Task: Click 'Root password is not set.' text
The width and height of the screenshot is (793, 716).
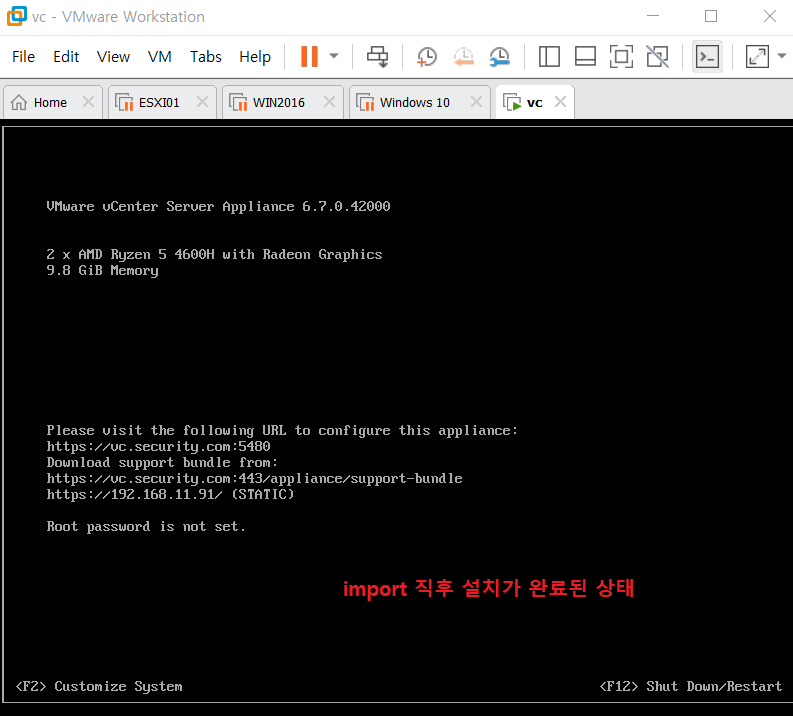Action: pos(146,526)
